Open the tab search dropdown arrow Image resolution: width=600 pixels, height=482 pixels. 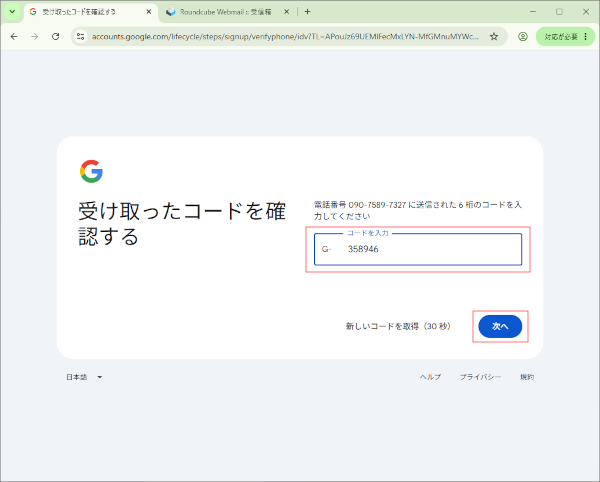pyautogui.click(x=12, y=11)
